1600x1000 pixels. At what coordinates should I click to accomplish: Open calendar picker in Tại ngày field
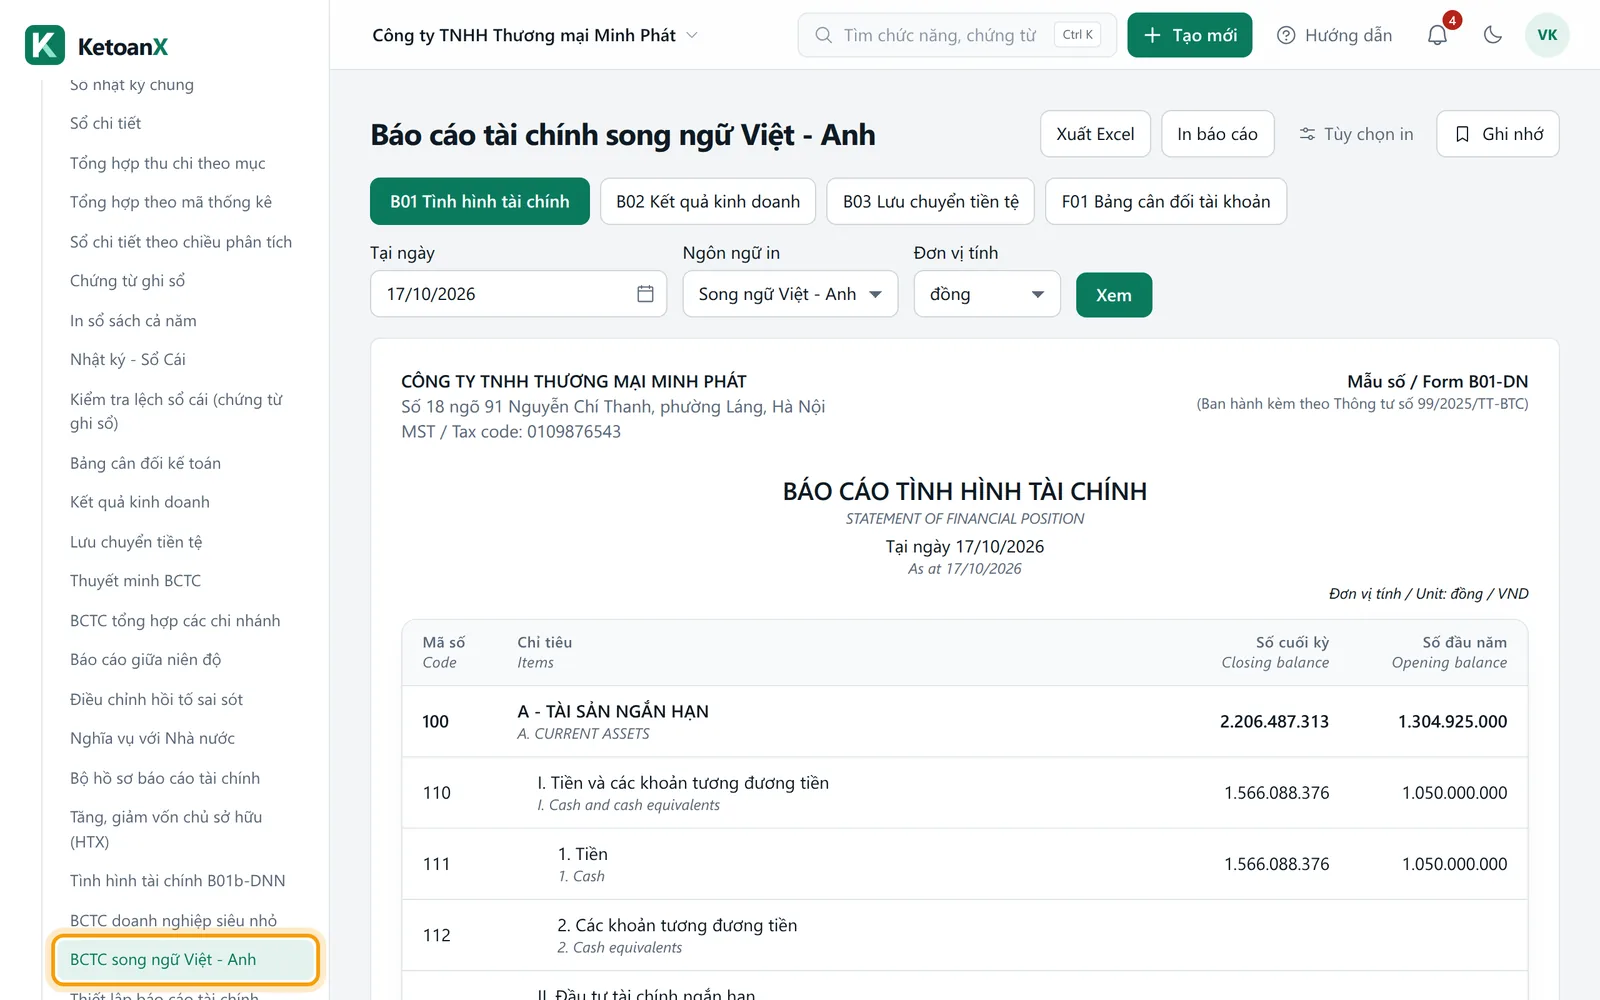(645, 294)
